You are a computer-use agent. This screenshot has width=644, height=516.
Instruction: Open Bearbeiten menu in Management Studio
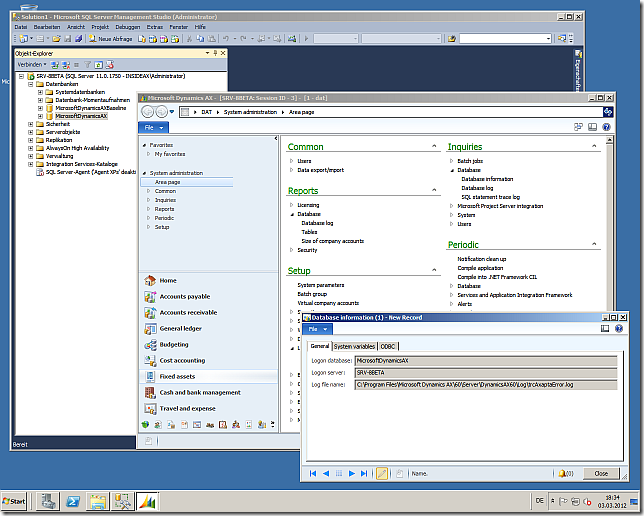[x=47, y=27]
